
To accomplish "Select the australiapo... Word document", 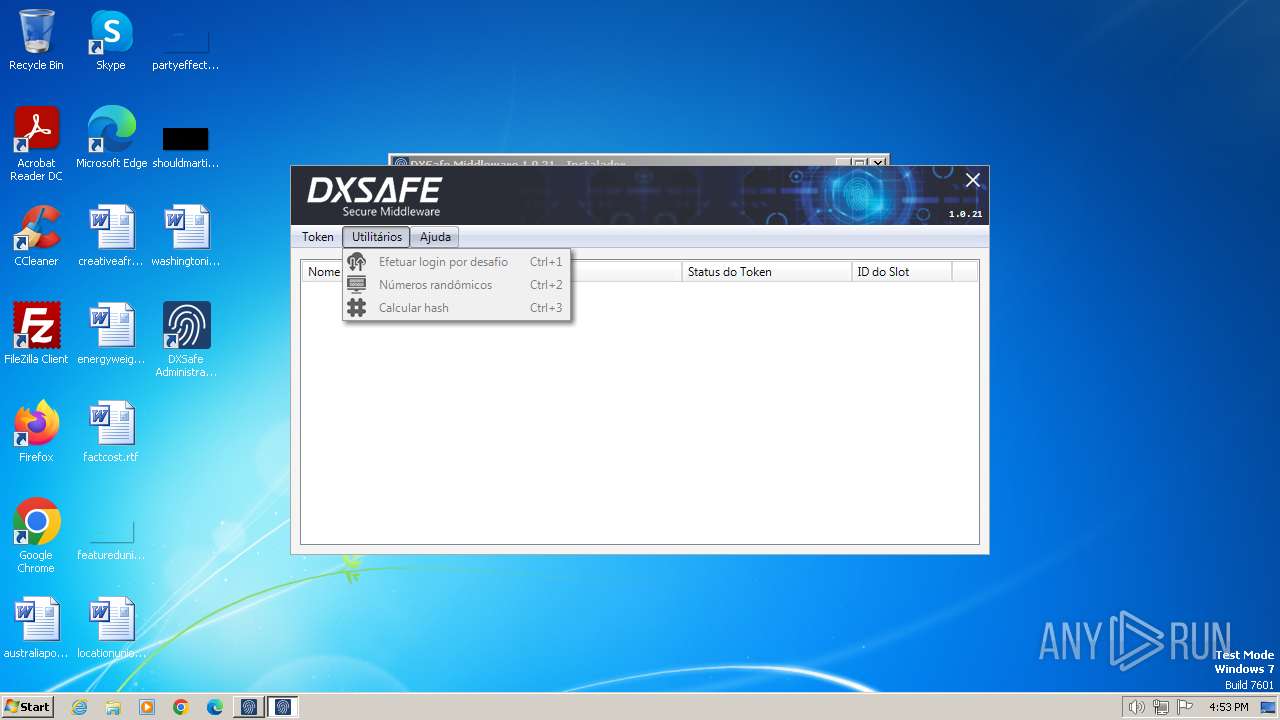I will [36, 629].
